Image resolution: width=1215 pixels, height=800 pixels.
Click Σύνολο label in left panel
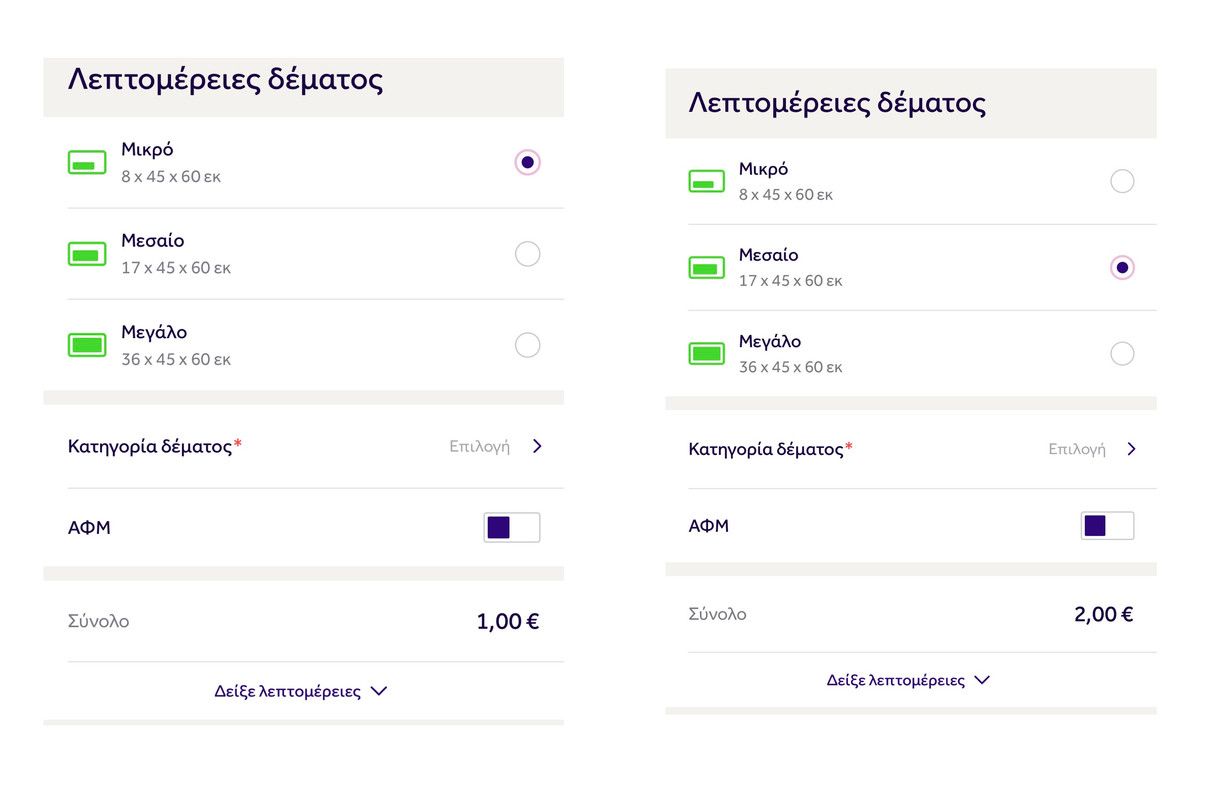pos(98,622)
